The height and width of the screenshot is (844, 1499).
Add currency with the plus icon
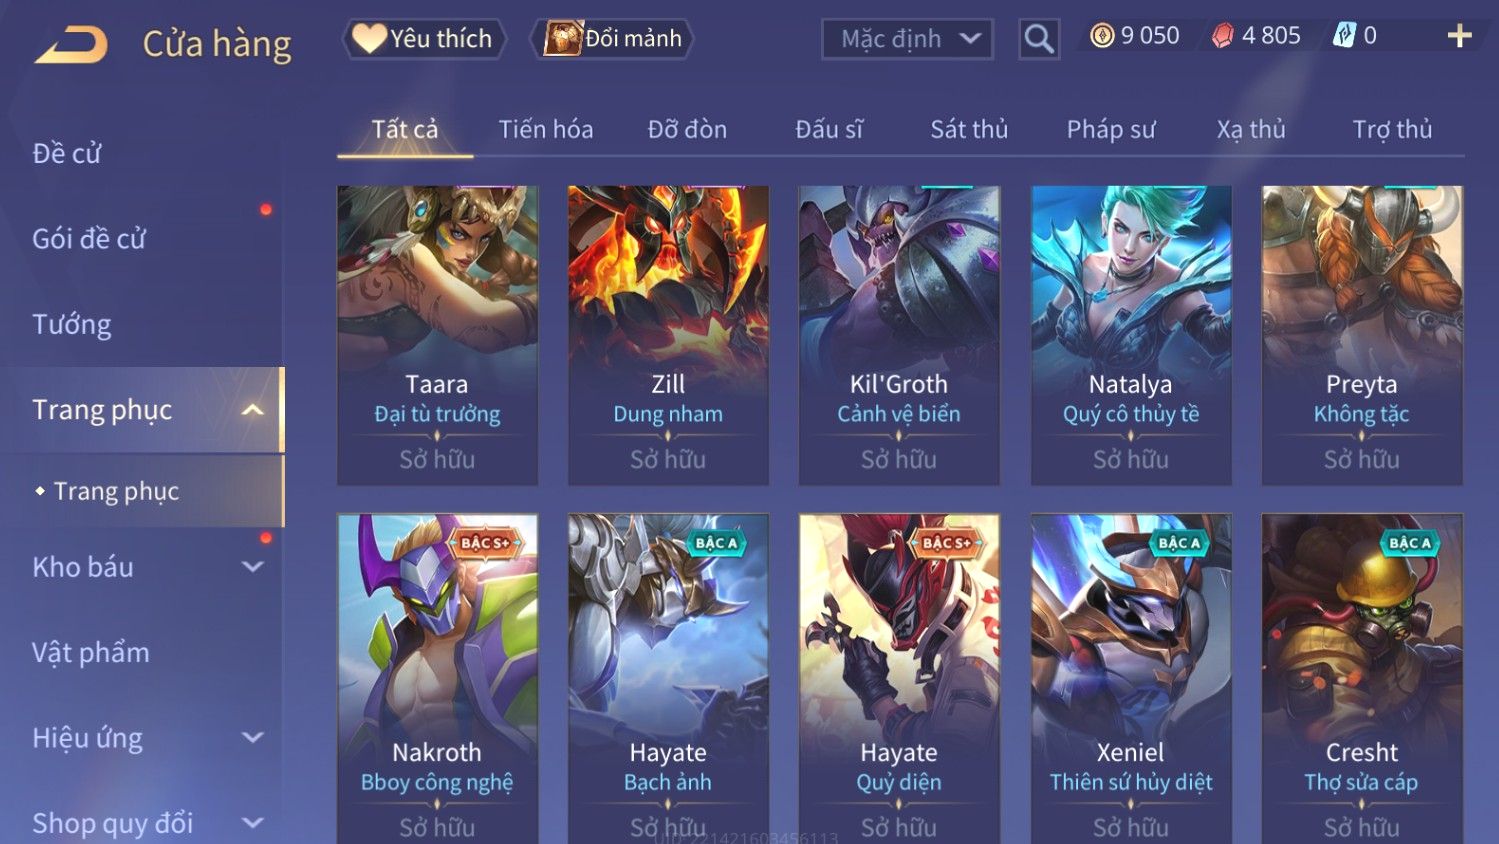pyautogui.click(x=1459, y=36)
